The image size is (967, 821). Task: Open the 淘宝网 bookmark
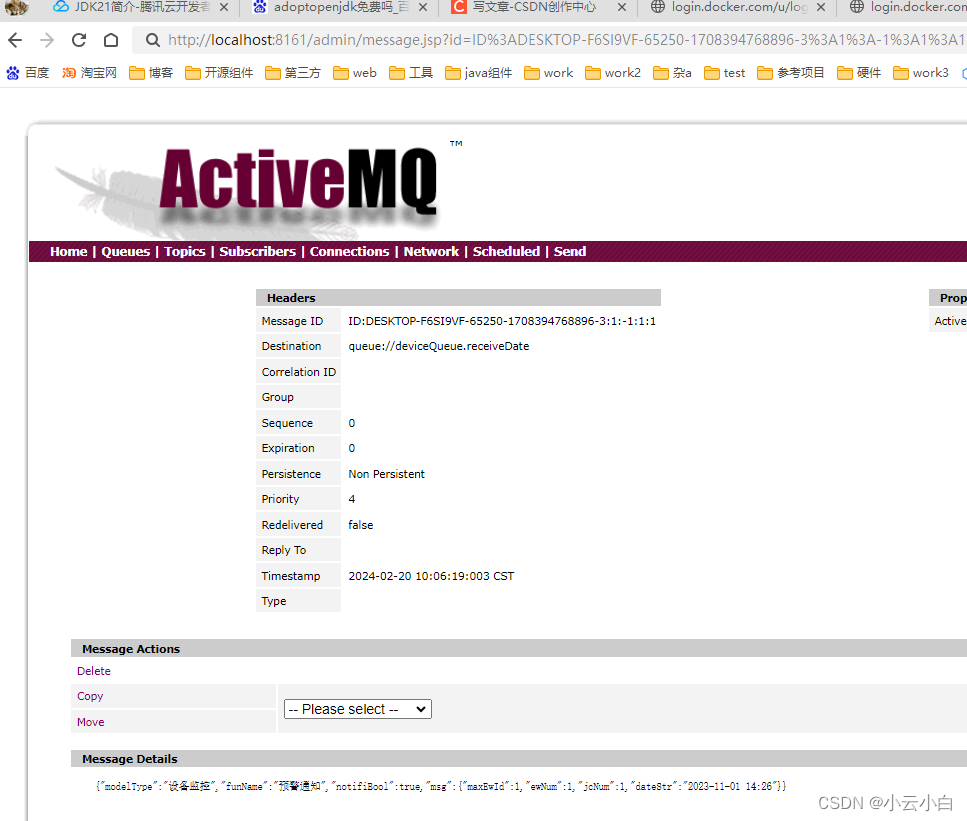[x=89, y=73]
